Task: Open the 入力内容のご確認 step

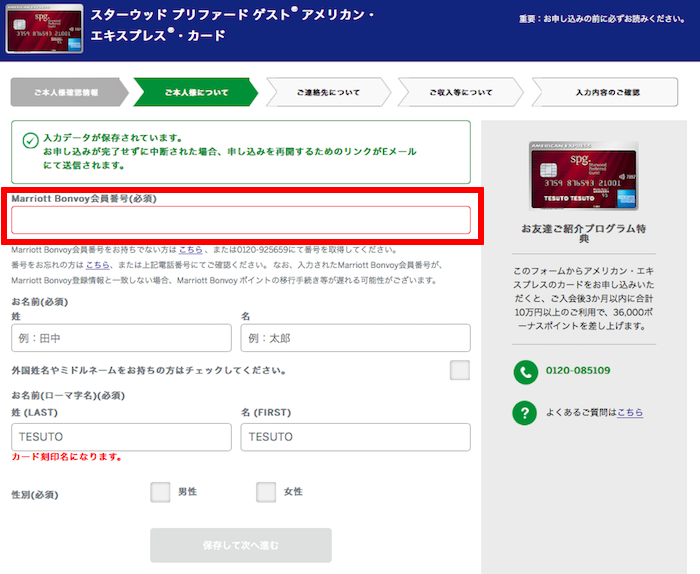Action: coord(605,92)
